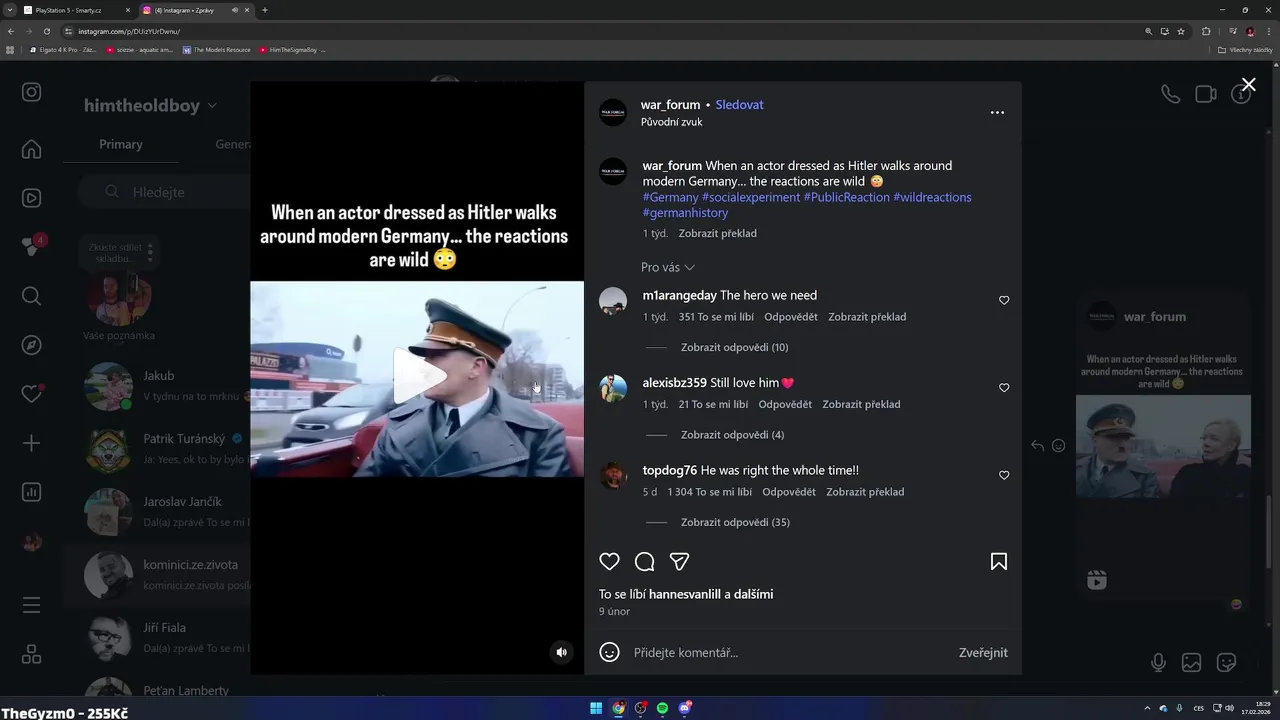Play the reel video
Viewport: 1280px width, 720px height.
[x=418, y=377]
